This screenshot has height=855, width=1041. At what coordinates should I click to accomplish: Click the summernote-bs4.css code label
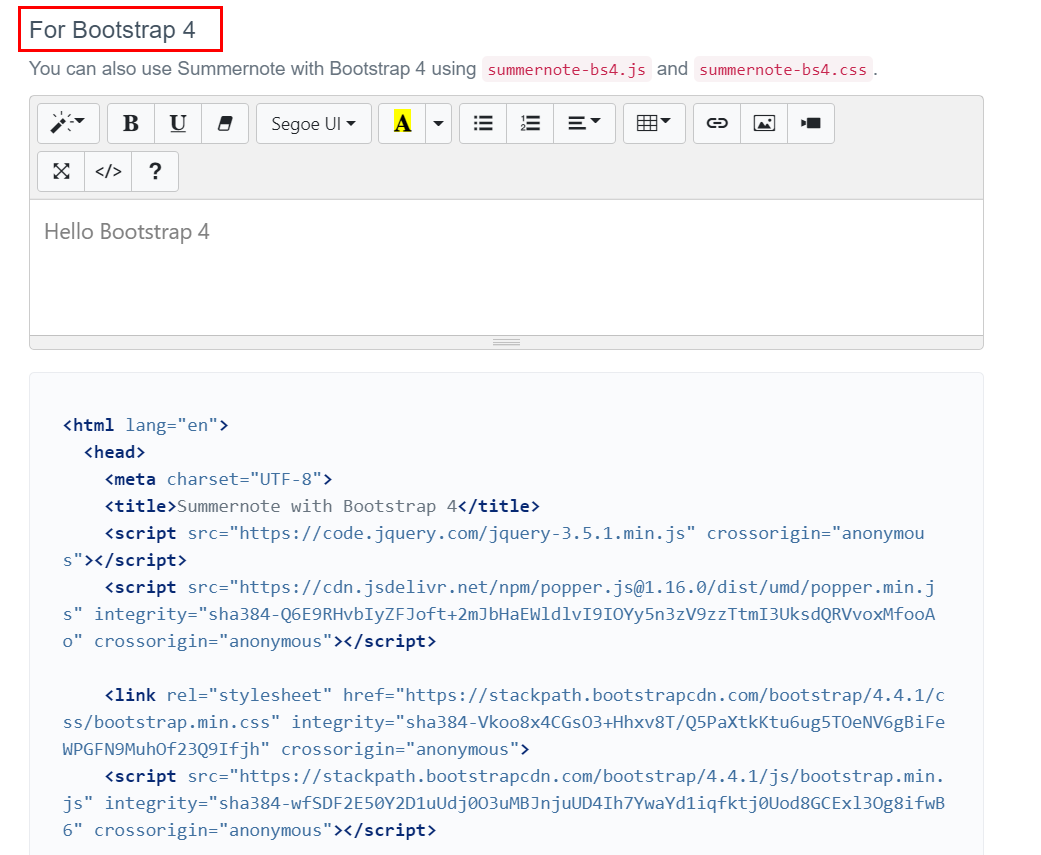(x=783, y=70)
